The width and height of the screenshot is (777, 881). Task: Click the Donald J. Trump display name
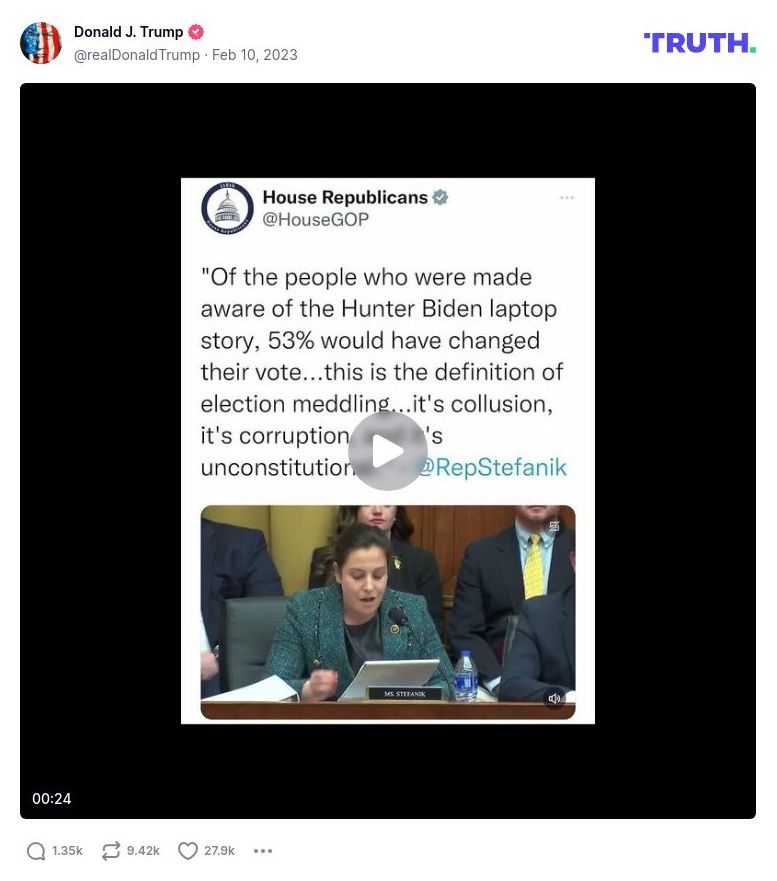click(x=128, y=32)
